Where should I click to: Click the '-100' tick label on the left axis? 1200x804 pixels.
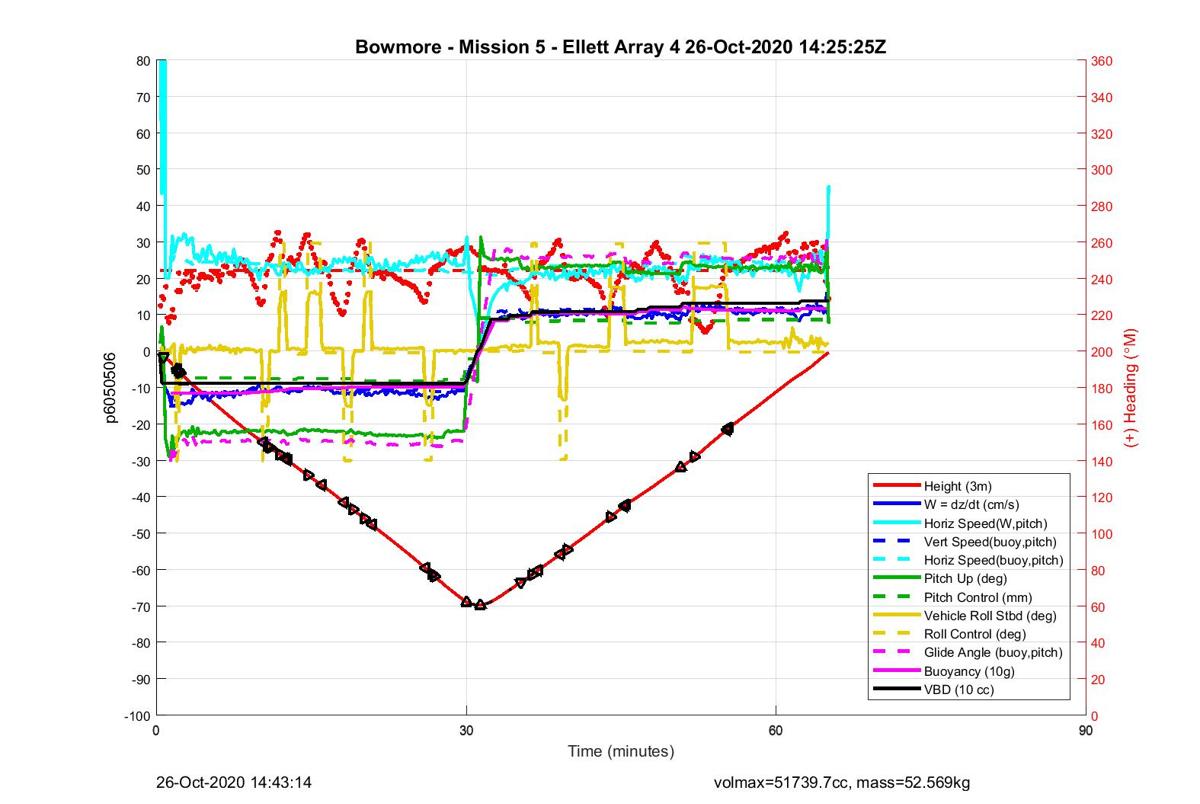[138, 715]
